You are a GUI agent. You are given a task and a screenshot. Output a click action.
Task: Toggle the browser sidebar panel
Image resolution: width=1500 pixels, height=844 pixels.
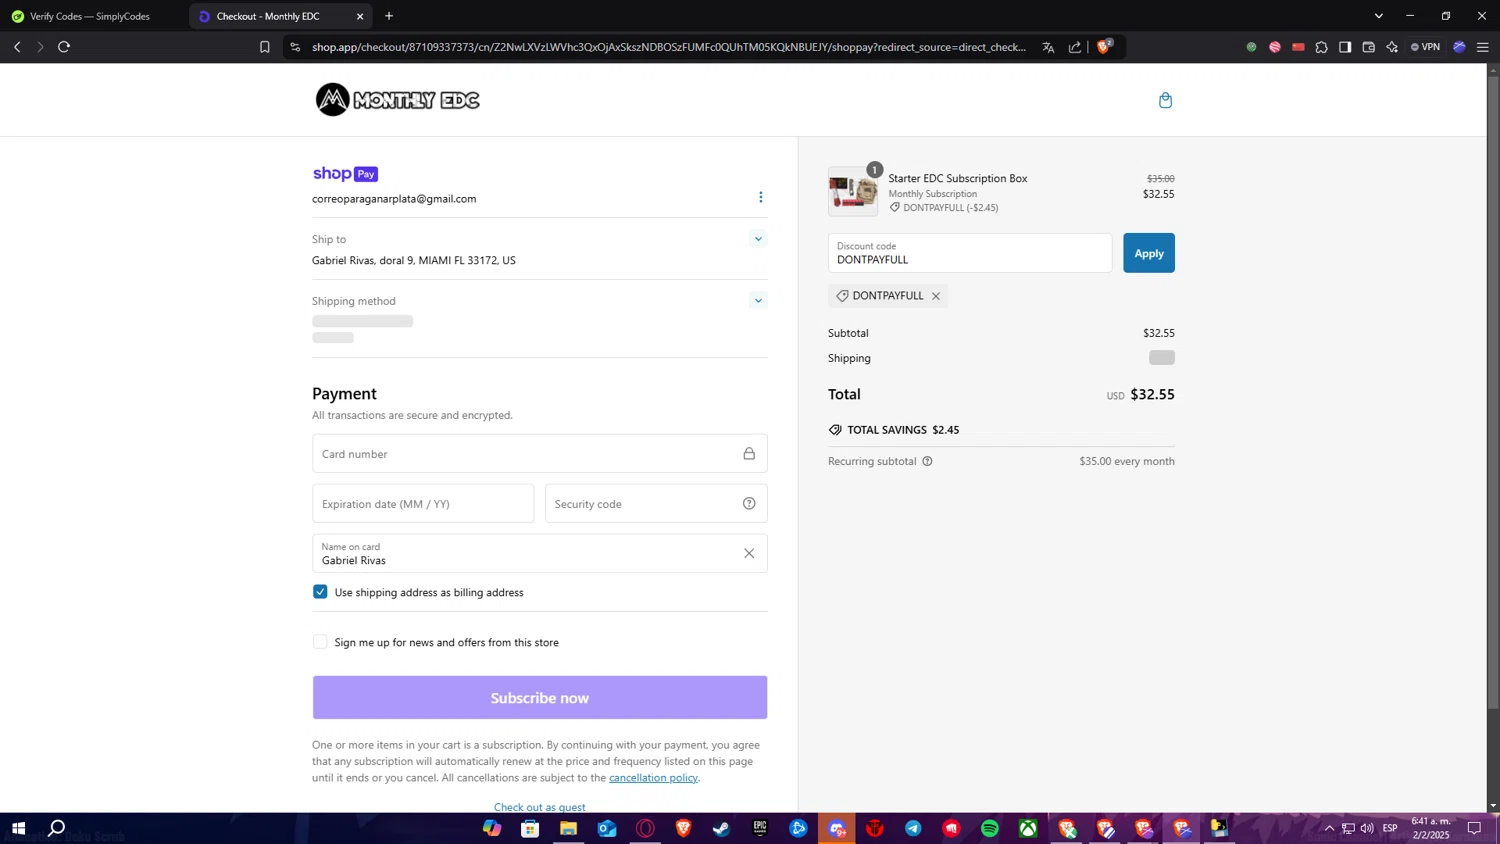pyautogui.click(x=1345, y=47)
